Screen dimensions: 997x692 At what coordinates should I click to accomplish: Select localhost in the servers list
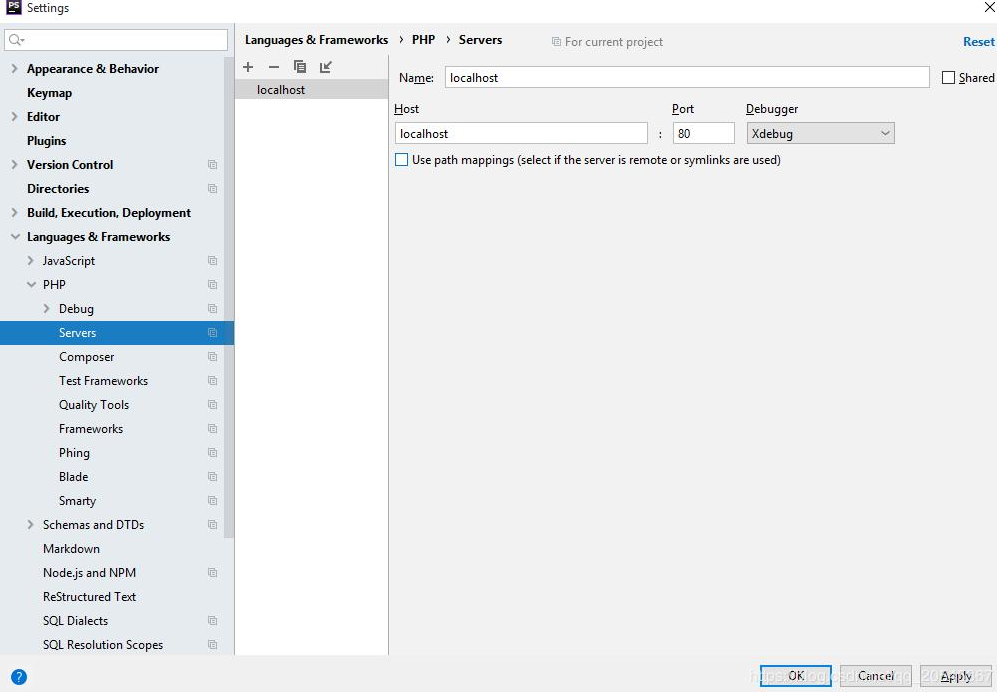(x=312, y=90)
